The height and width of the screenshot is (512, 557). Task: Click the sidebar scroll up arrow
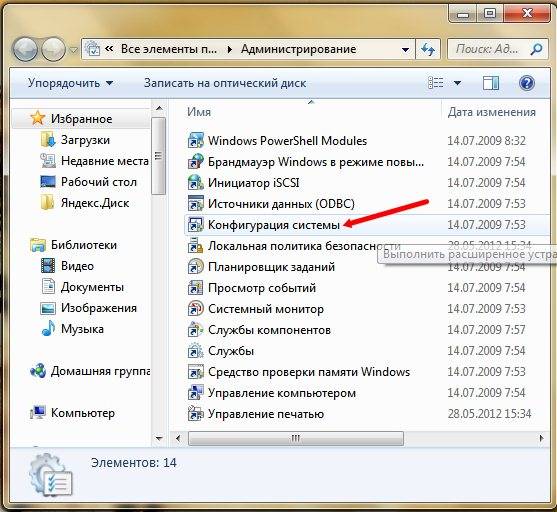tap(159, 108)
